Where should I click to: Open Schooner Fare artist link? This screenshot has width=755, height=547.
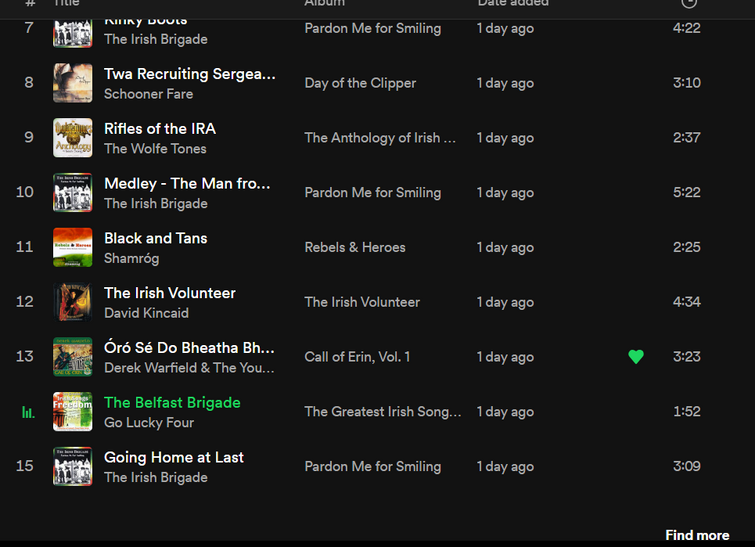coord(148,94)
